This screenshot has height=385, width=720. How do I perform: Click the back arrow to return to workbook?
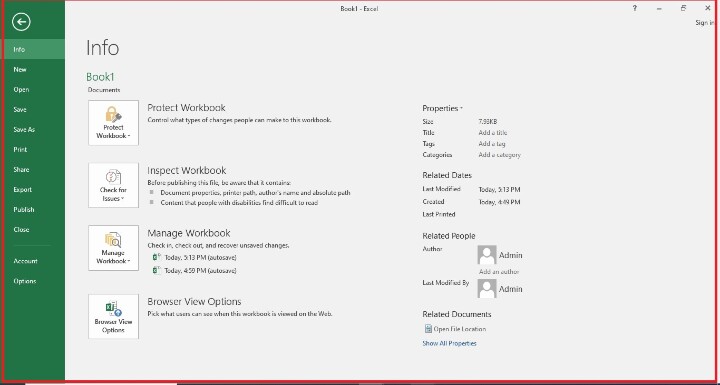click(x=21, y=22)
